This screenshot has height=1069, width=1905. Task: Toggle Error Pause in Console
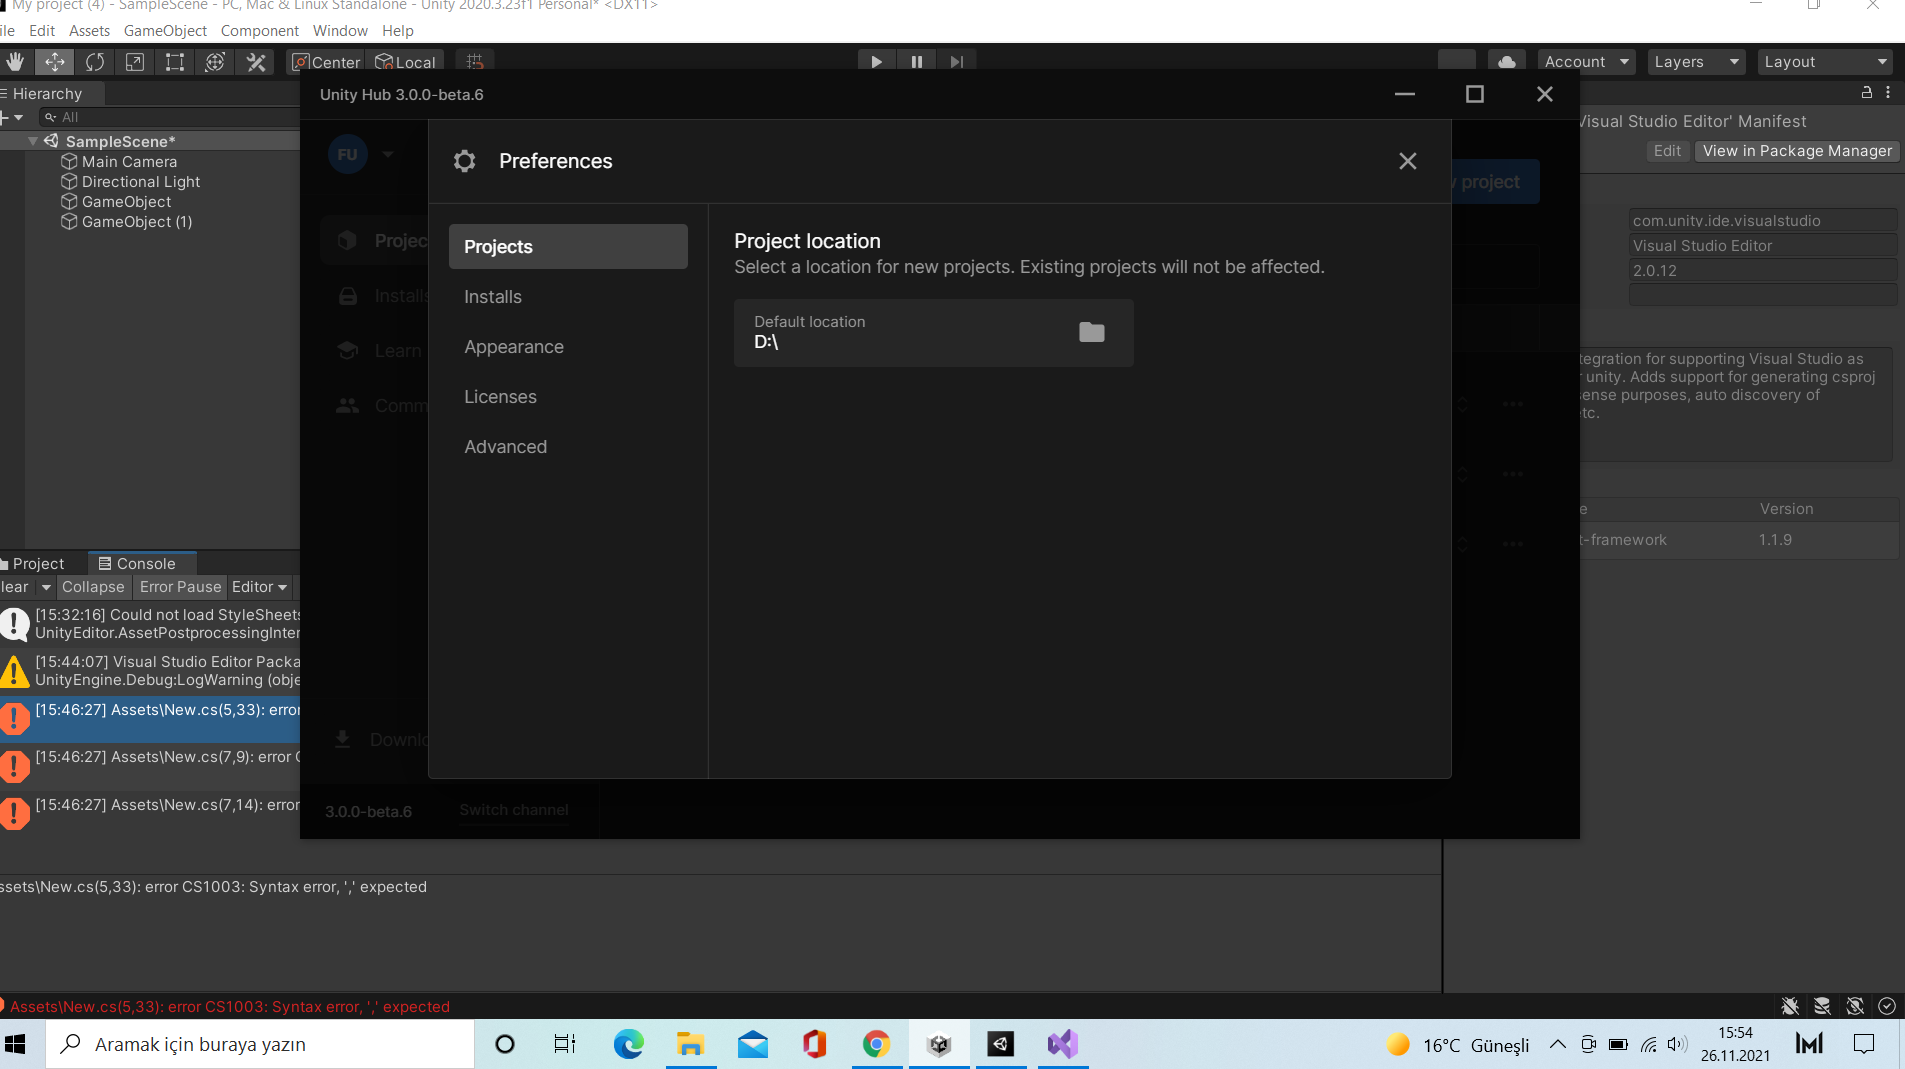coord(180,587)
